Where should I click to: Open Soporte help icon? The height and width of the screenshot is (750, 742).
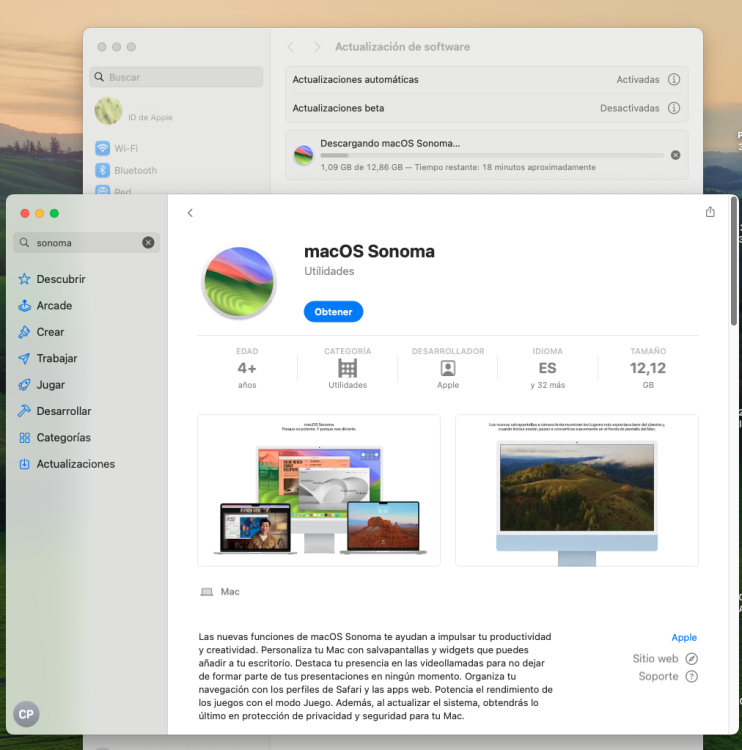click(x=691, y=676)
